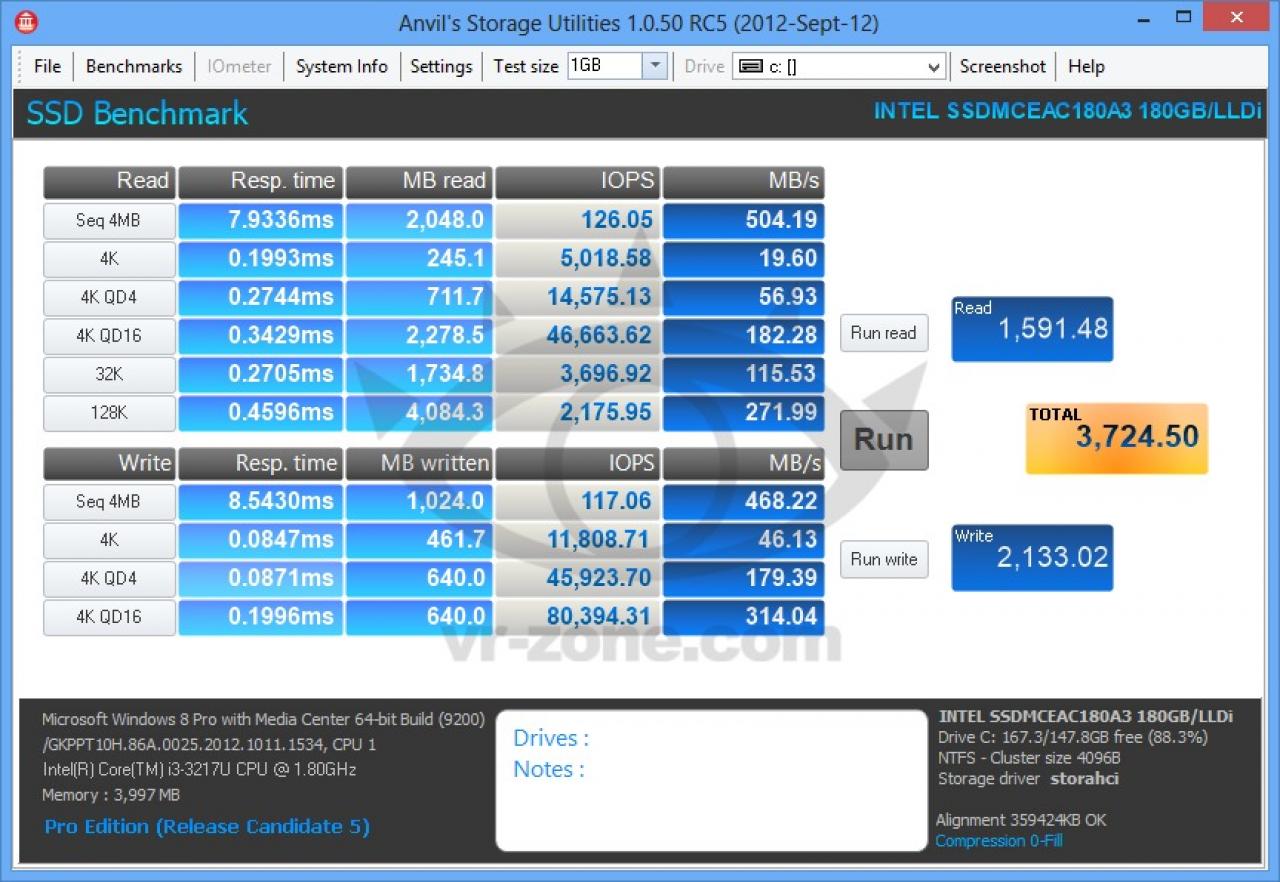
Task: Click the Write Seq 4MB row button
Action: [109, 502]
